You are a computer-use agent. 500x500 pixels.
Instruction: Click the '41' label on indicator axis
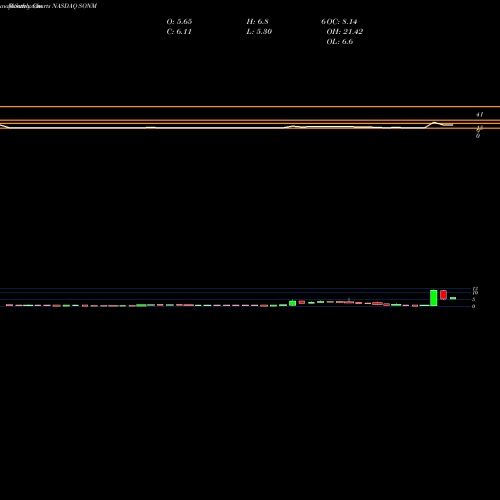click(x=479, y=115)
